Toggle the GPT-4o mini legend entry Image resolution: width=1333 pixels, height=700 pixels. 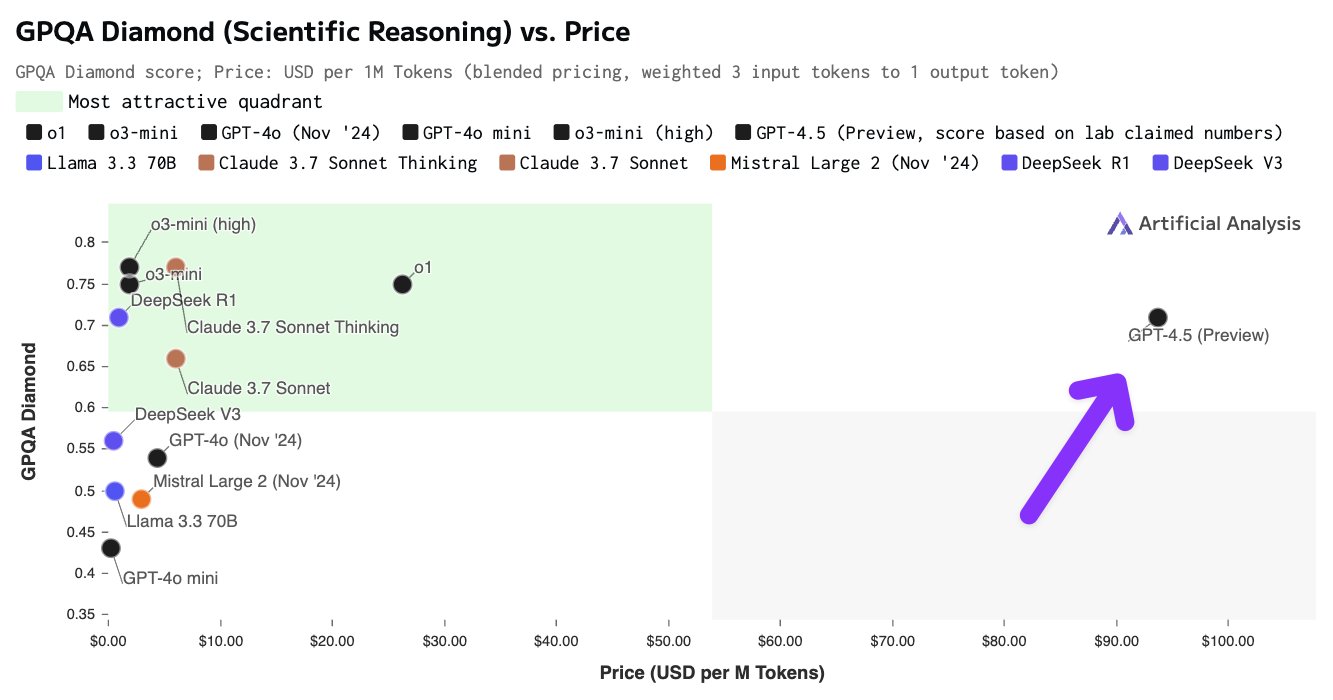[465, 133]
